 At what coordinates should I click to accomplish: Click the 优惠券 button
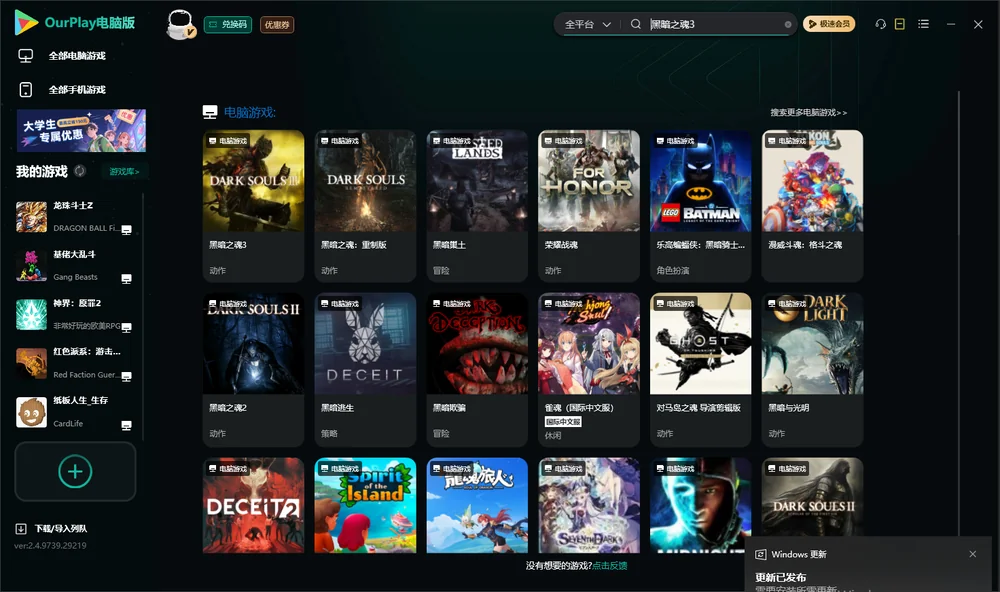click(277, 25)
